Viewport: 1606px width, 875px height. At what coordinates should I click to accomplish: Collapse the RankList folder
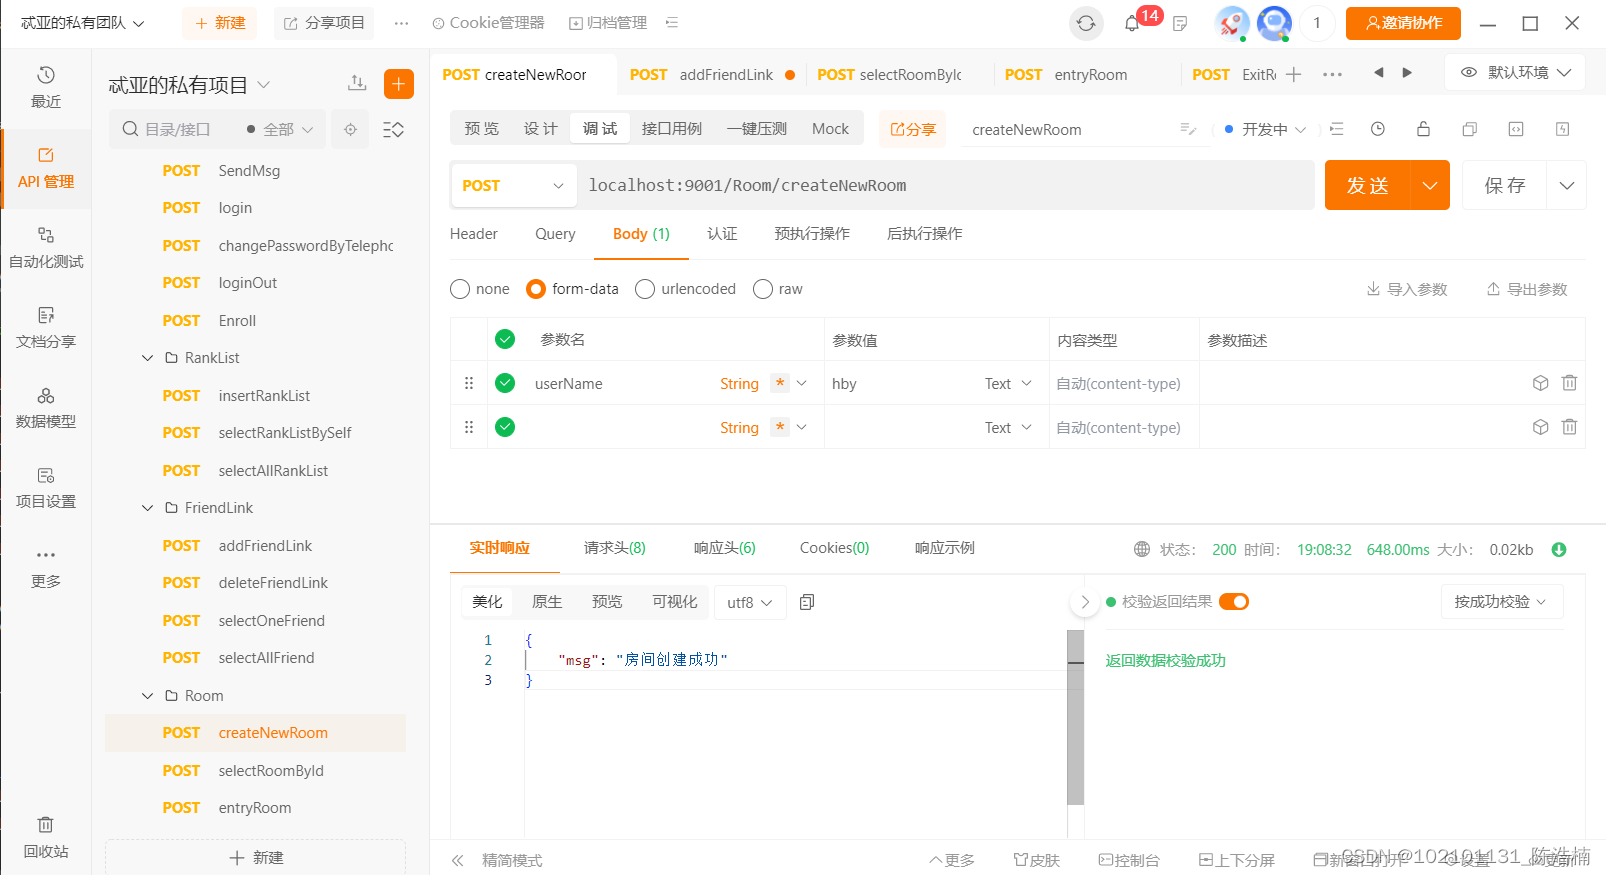pyautogui.click(x=147, y=358)
